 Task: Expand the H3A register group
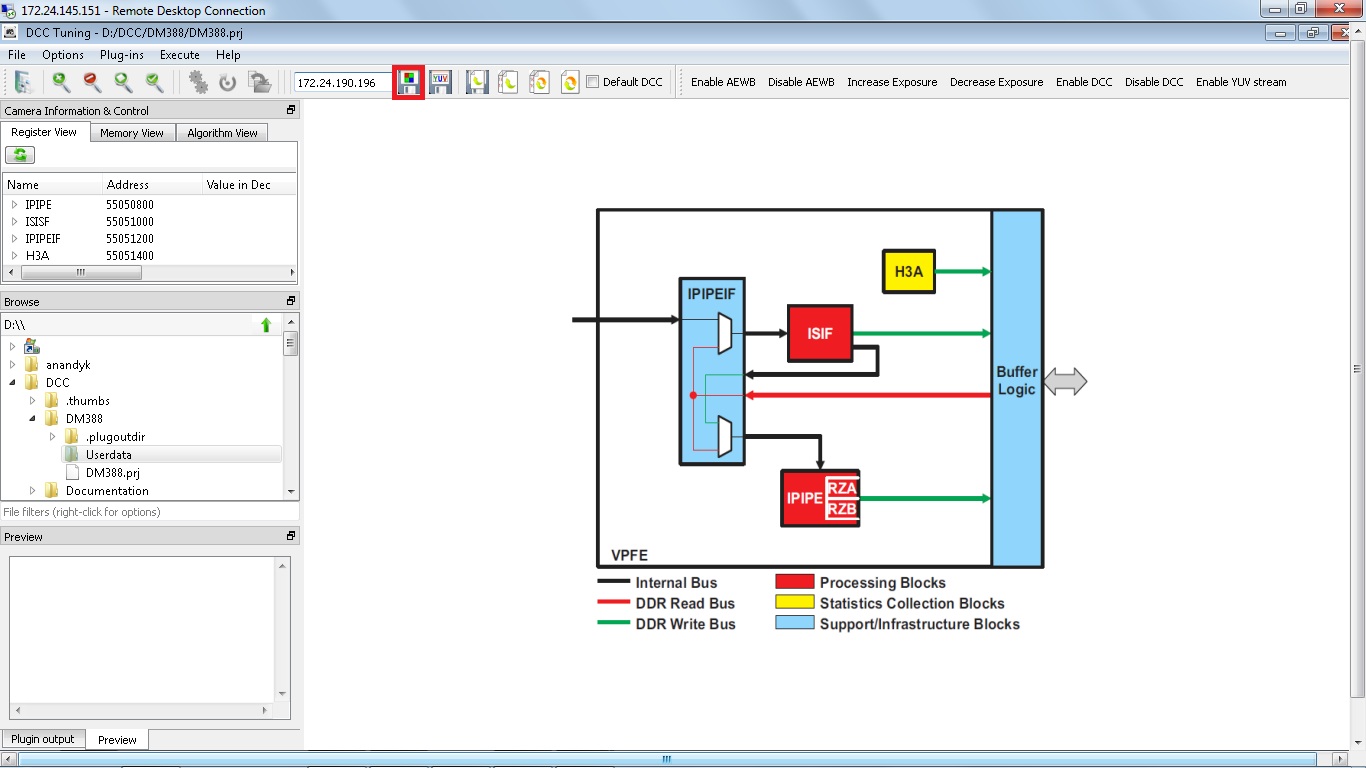[x=14, y=256]
